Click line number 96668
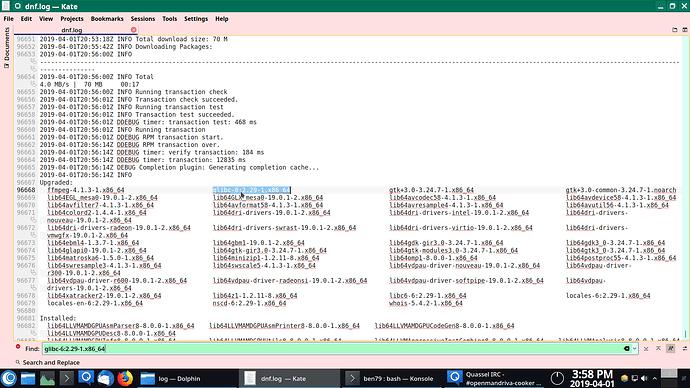 coord(26,190)
